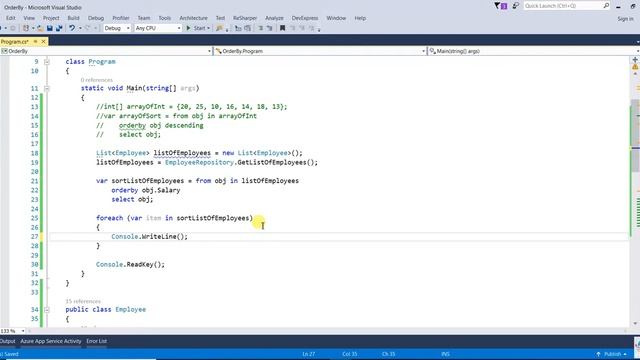The height and width of the screenshot is (360, 640).
Task: Click the Navigate Forward toolbar icon
Action: 13,28
